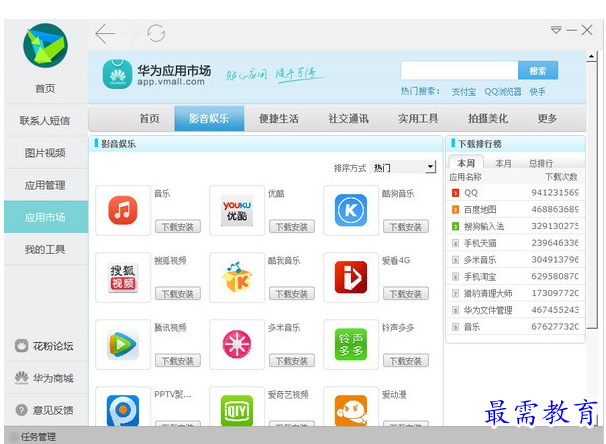Screen dimensions: 606x444
Task: Go forward with the right arrow
Action: 130,33
